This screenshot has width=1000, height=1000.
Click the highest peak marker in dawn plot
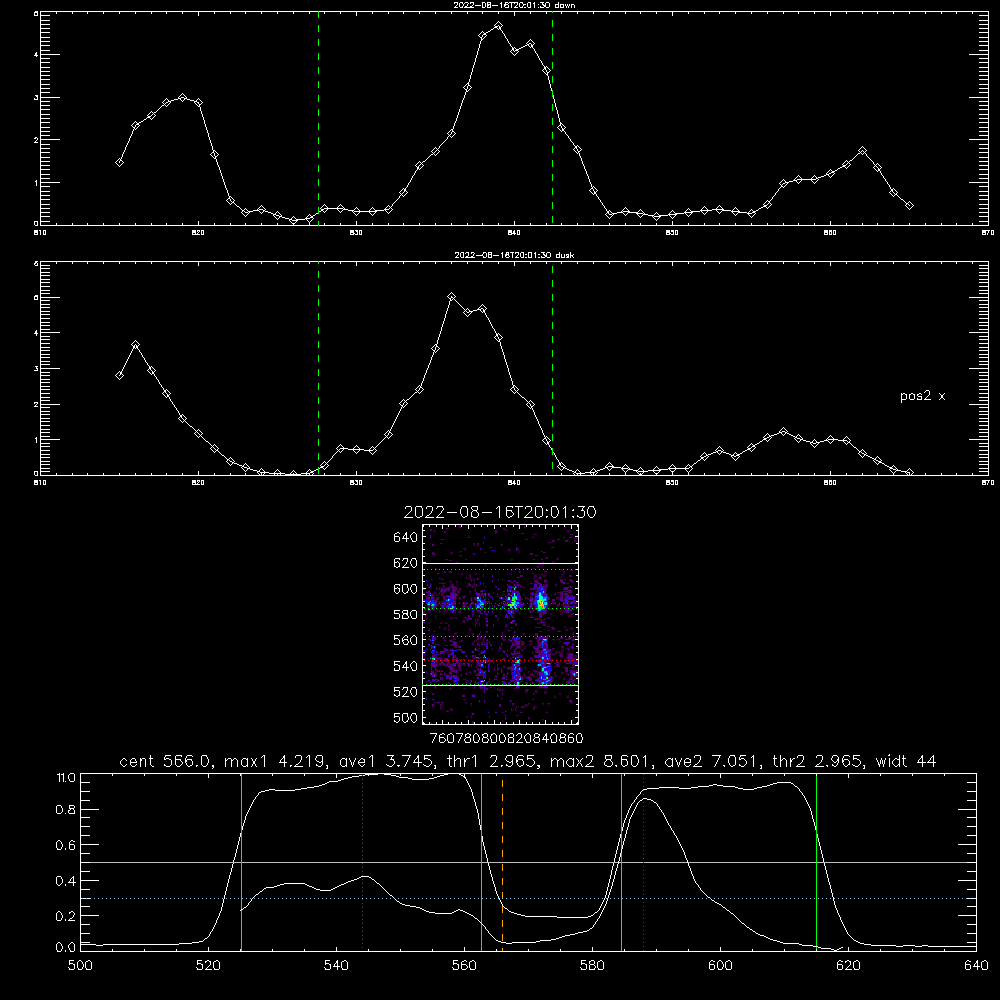[x=498, y=26]
